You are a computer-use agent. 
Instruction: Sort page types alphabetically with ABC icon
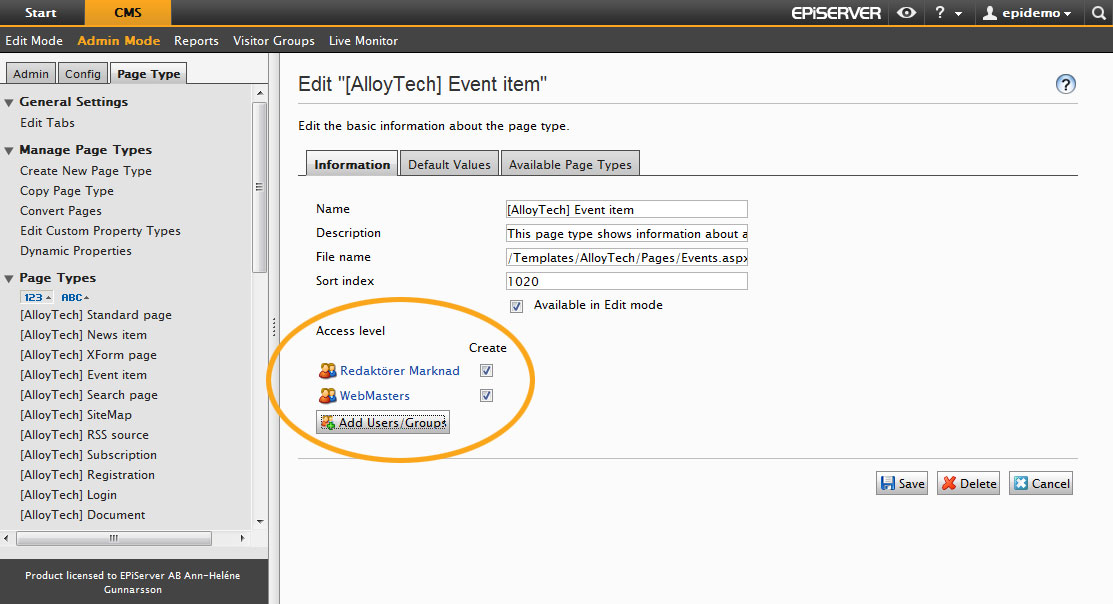[75, 297]
